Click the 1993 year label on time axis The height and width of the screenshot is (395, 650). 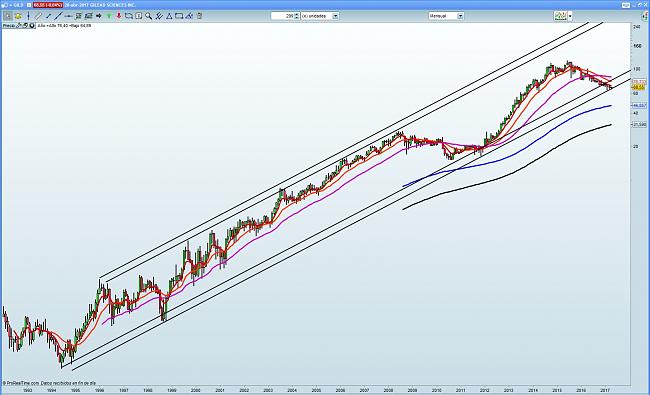click(27, 390)
